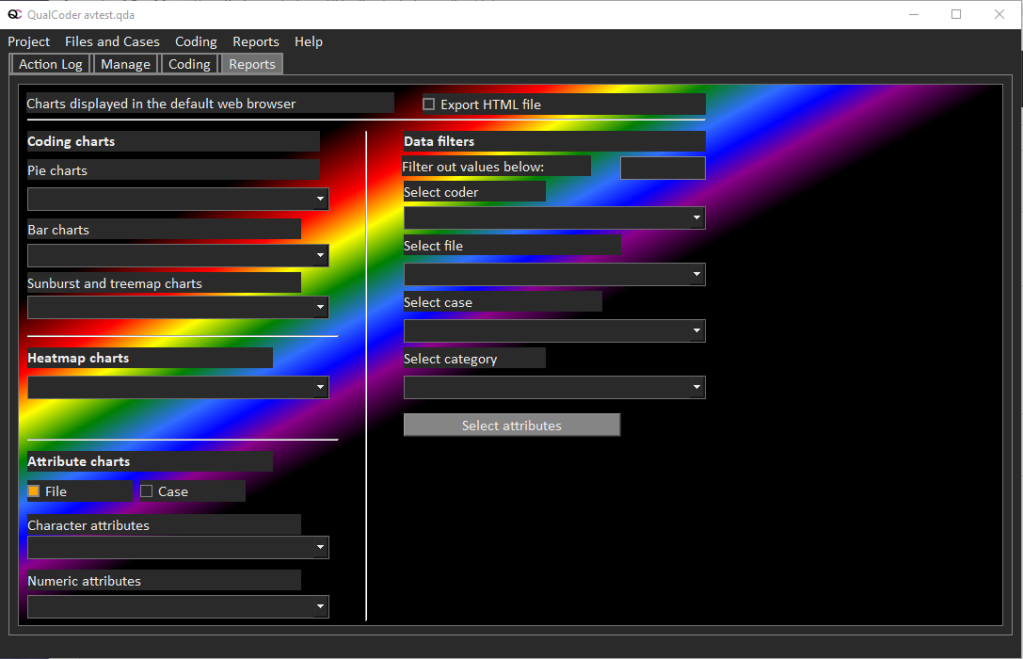
Task: Open the Numeric attributes dropdown
Action: pos(178,606)
